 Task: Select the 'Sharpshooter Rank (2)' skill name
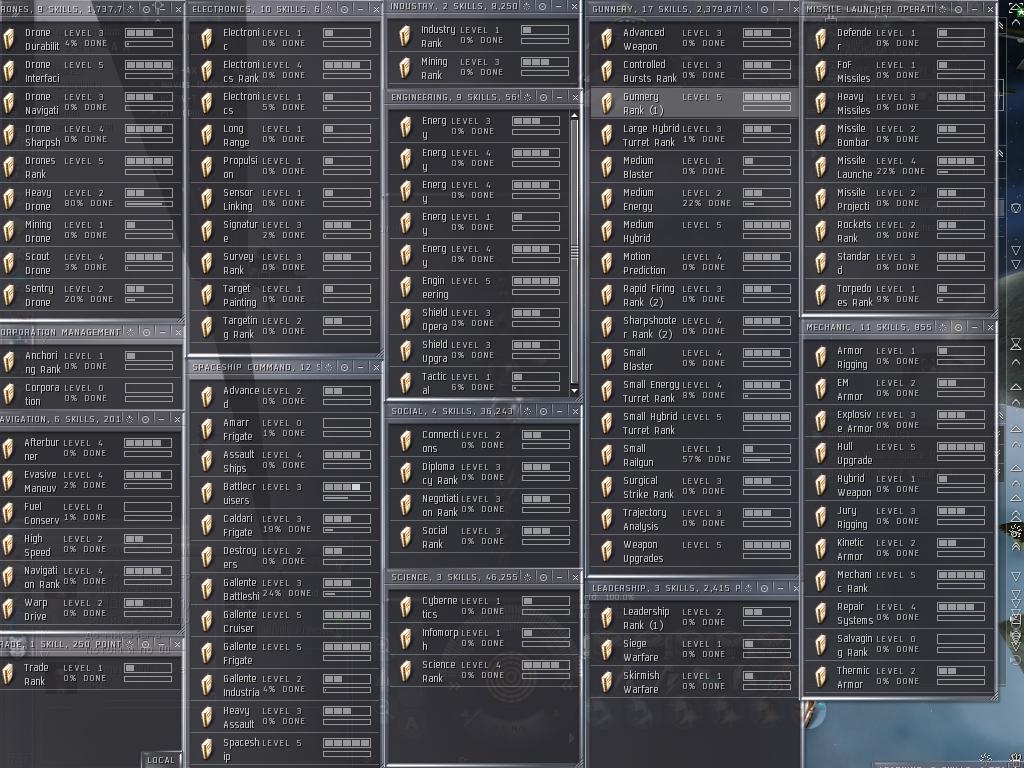[651, 327]
